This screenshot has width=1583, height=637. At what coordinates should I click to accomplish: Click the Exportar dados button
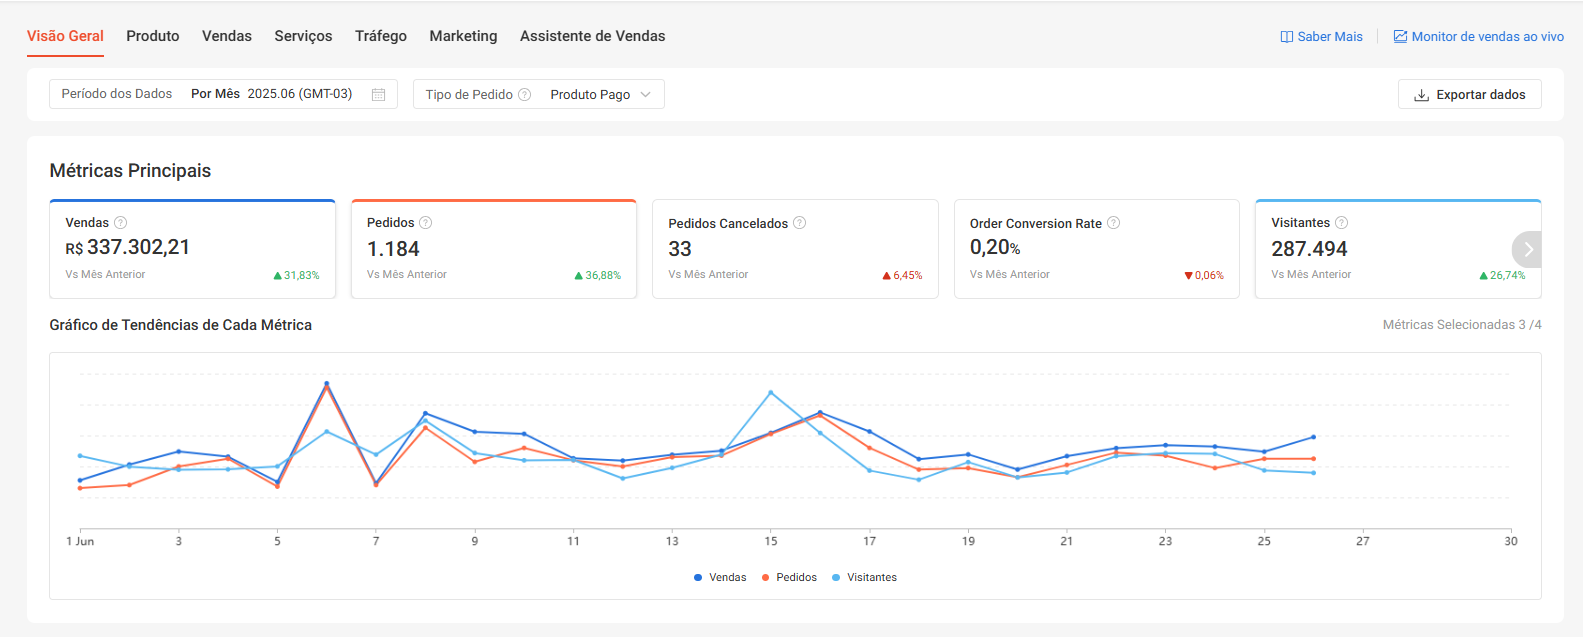coord(1469,94)
